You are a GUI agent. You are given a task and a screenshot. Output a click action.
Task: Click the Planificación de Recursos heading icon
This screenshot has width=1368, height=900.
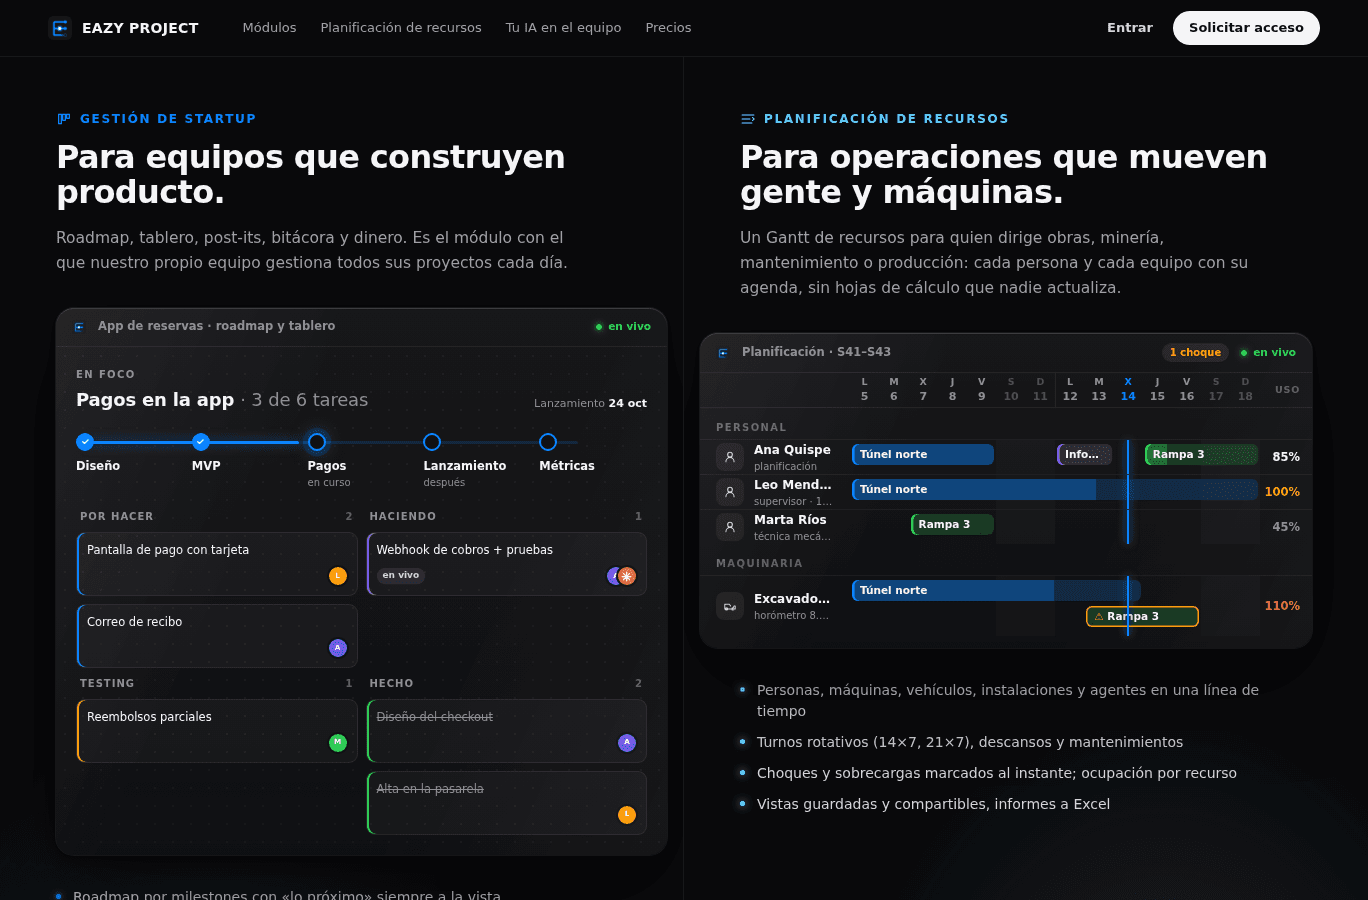(x=748, y=119)
